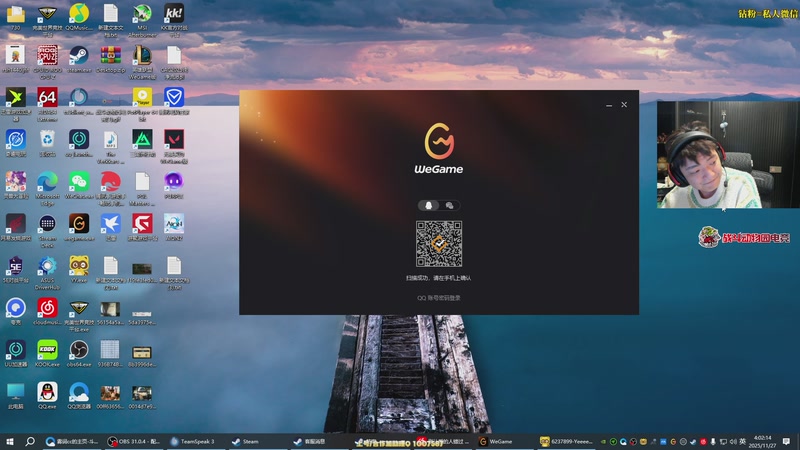
Task: Open the MP3 audio file on the desktop
Action: pyautogui.click(x=111, y=147)
